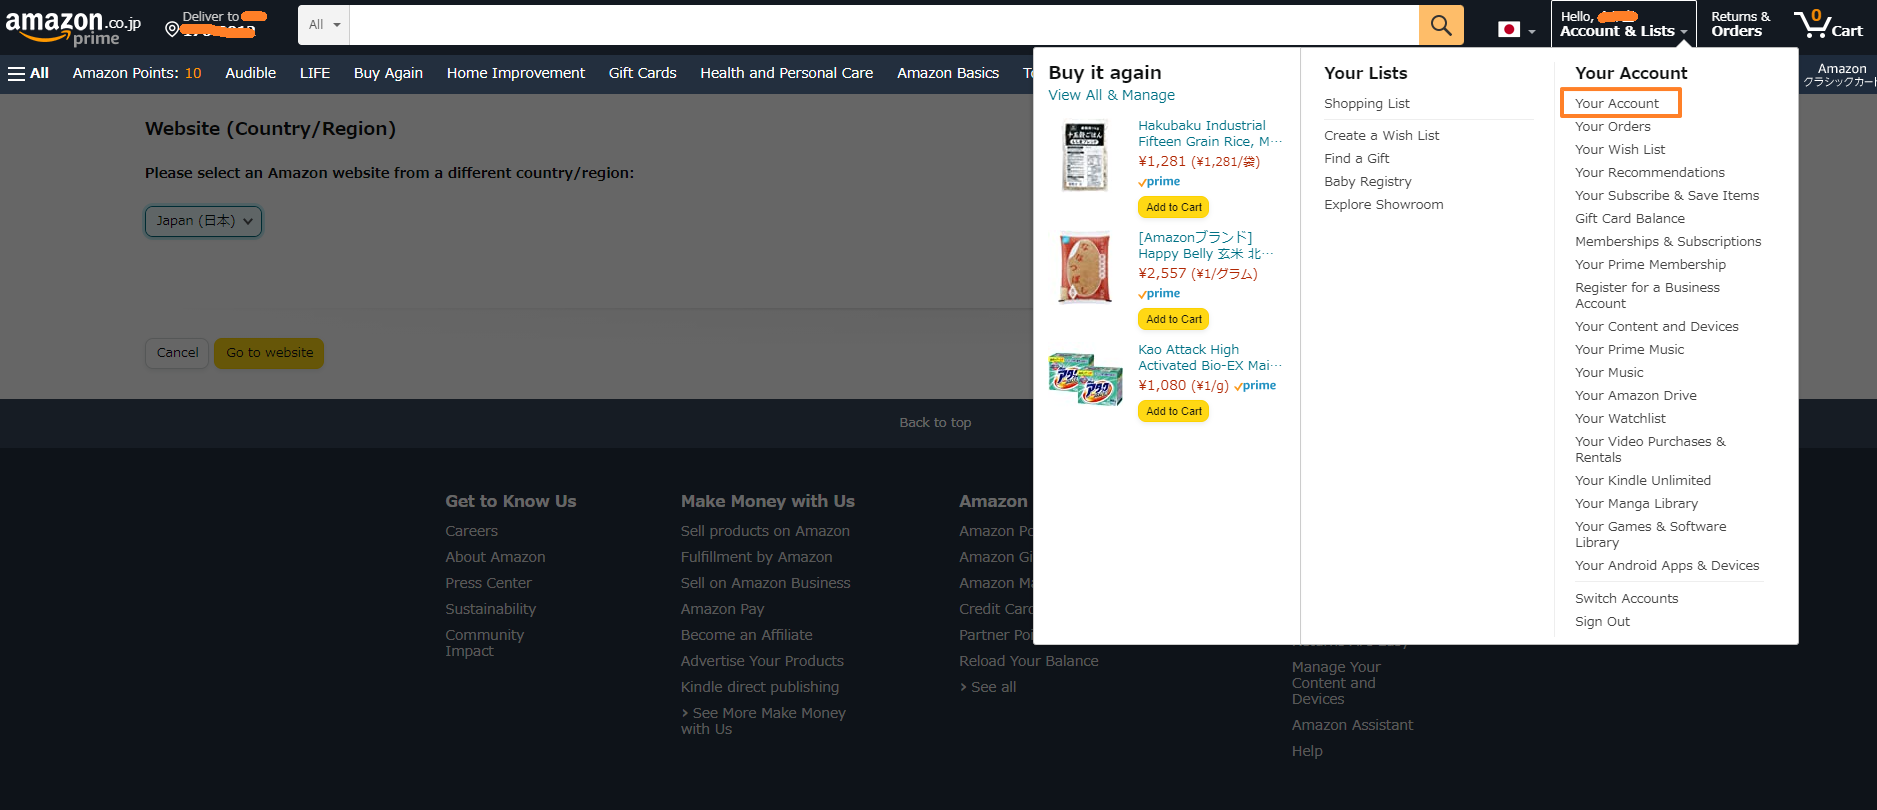Click Switch Accounts

coord(1626,599)
